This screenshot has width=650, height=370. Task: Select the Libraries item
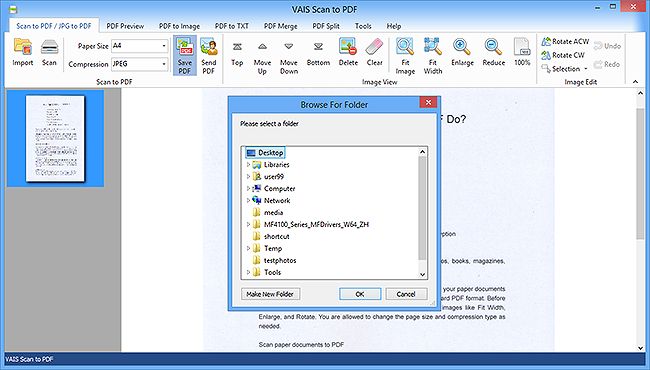(x=276, y=164)
